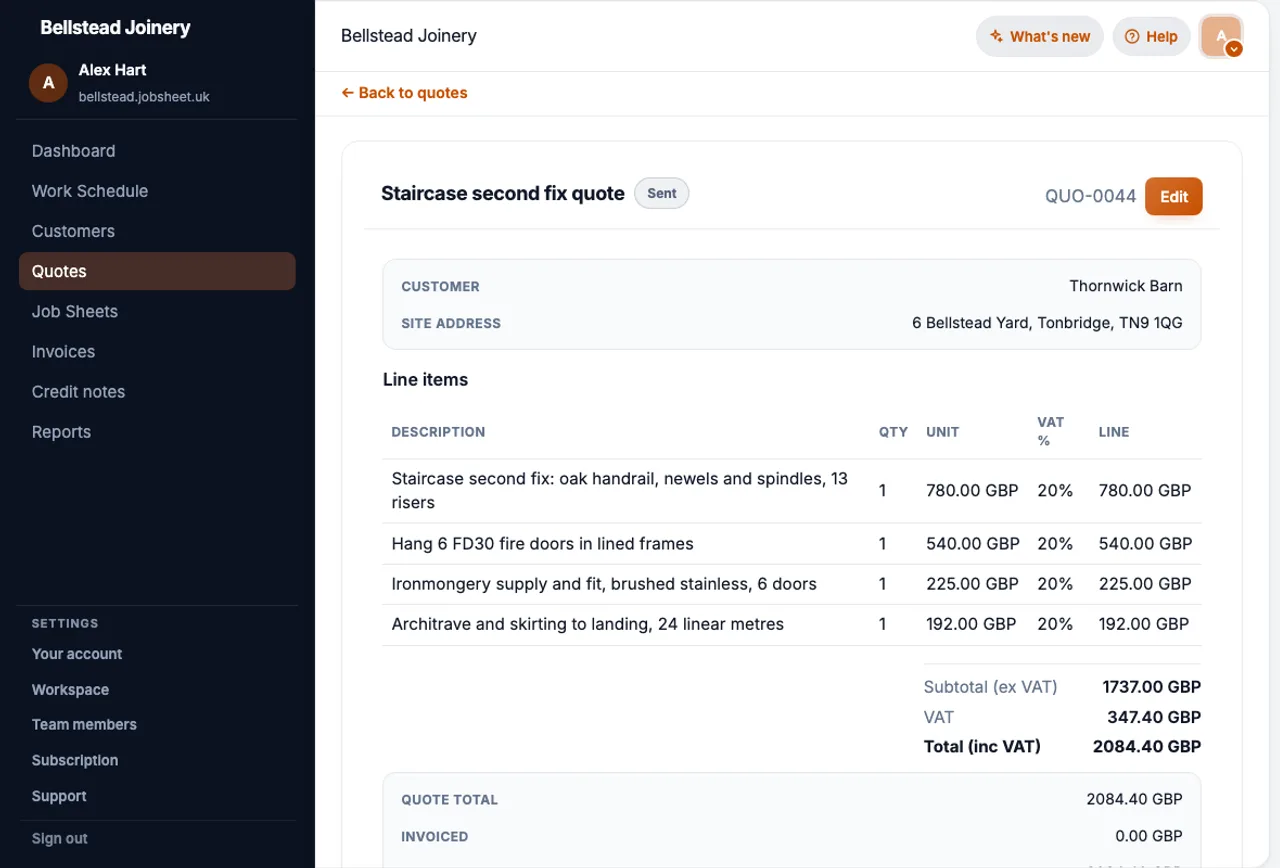Click the Ironmongery supply and fit description
The width and height of the screenshot is (1280, 868).
(604, 584)
